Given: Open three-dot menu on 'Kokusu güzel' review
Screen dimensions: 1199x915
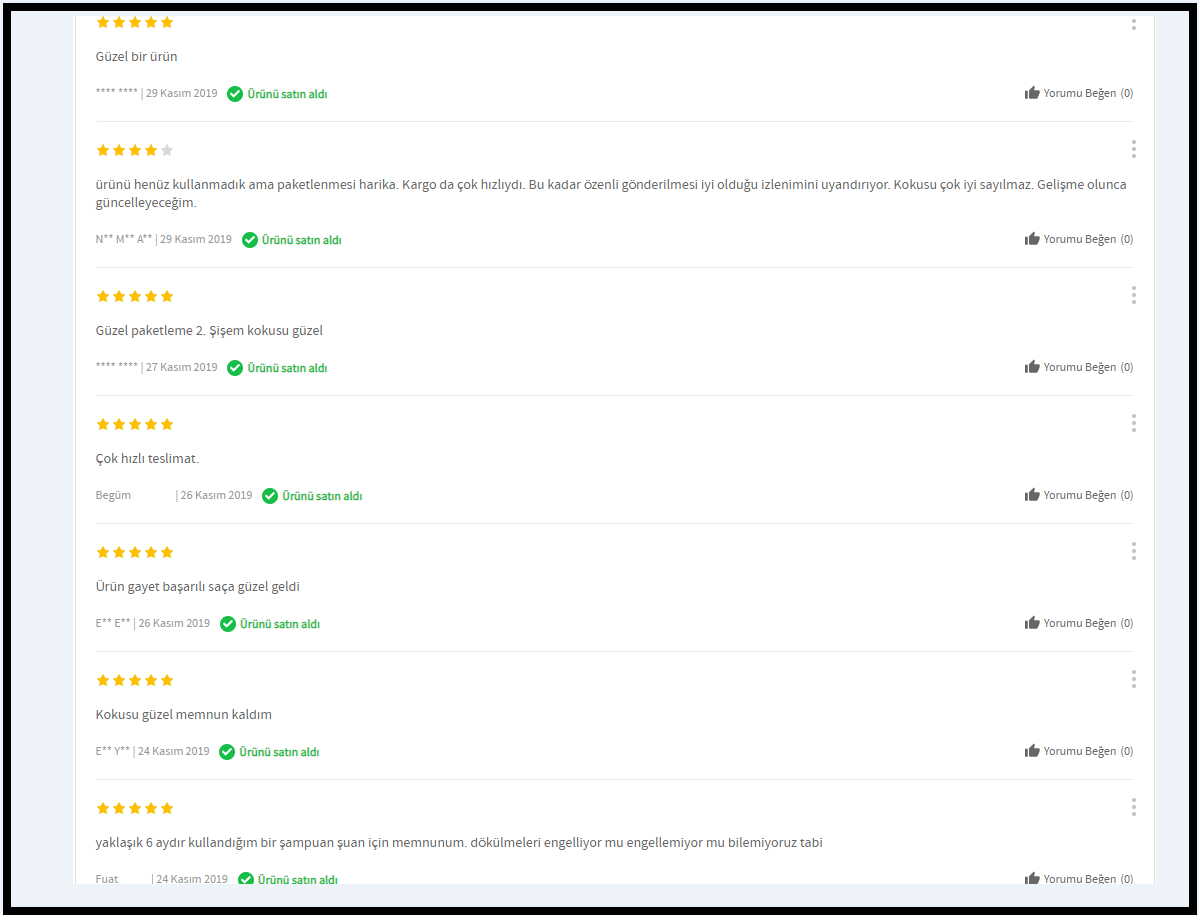Looking at the screenshot, I should 1133,680.
